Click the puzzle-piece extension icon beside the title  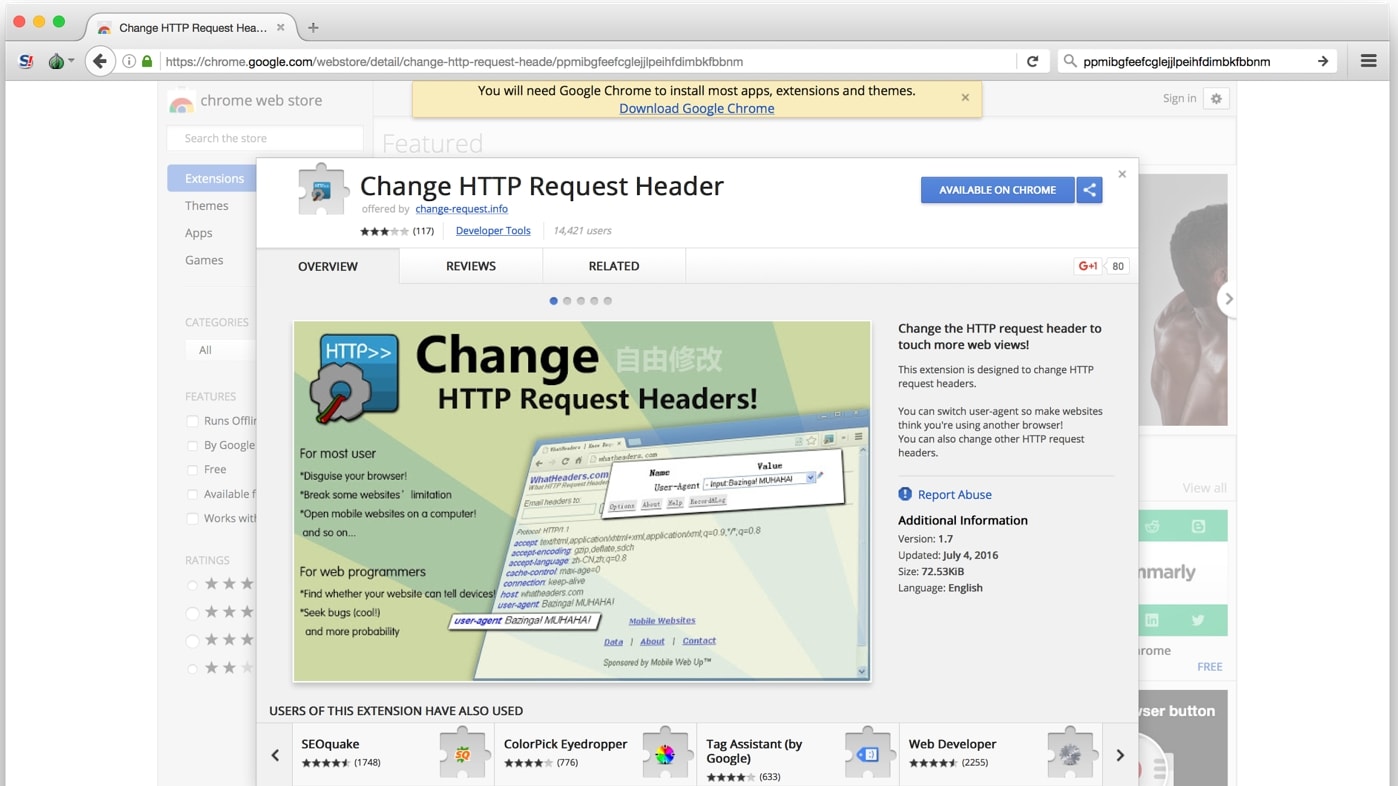tap(322, 188)
